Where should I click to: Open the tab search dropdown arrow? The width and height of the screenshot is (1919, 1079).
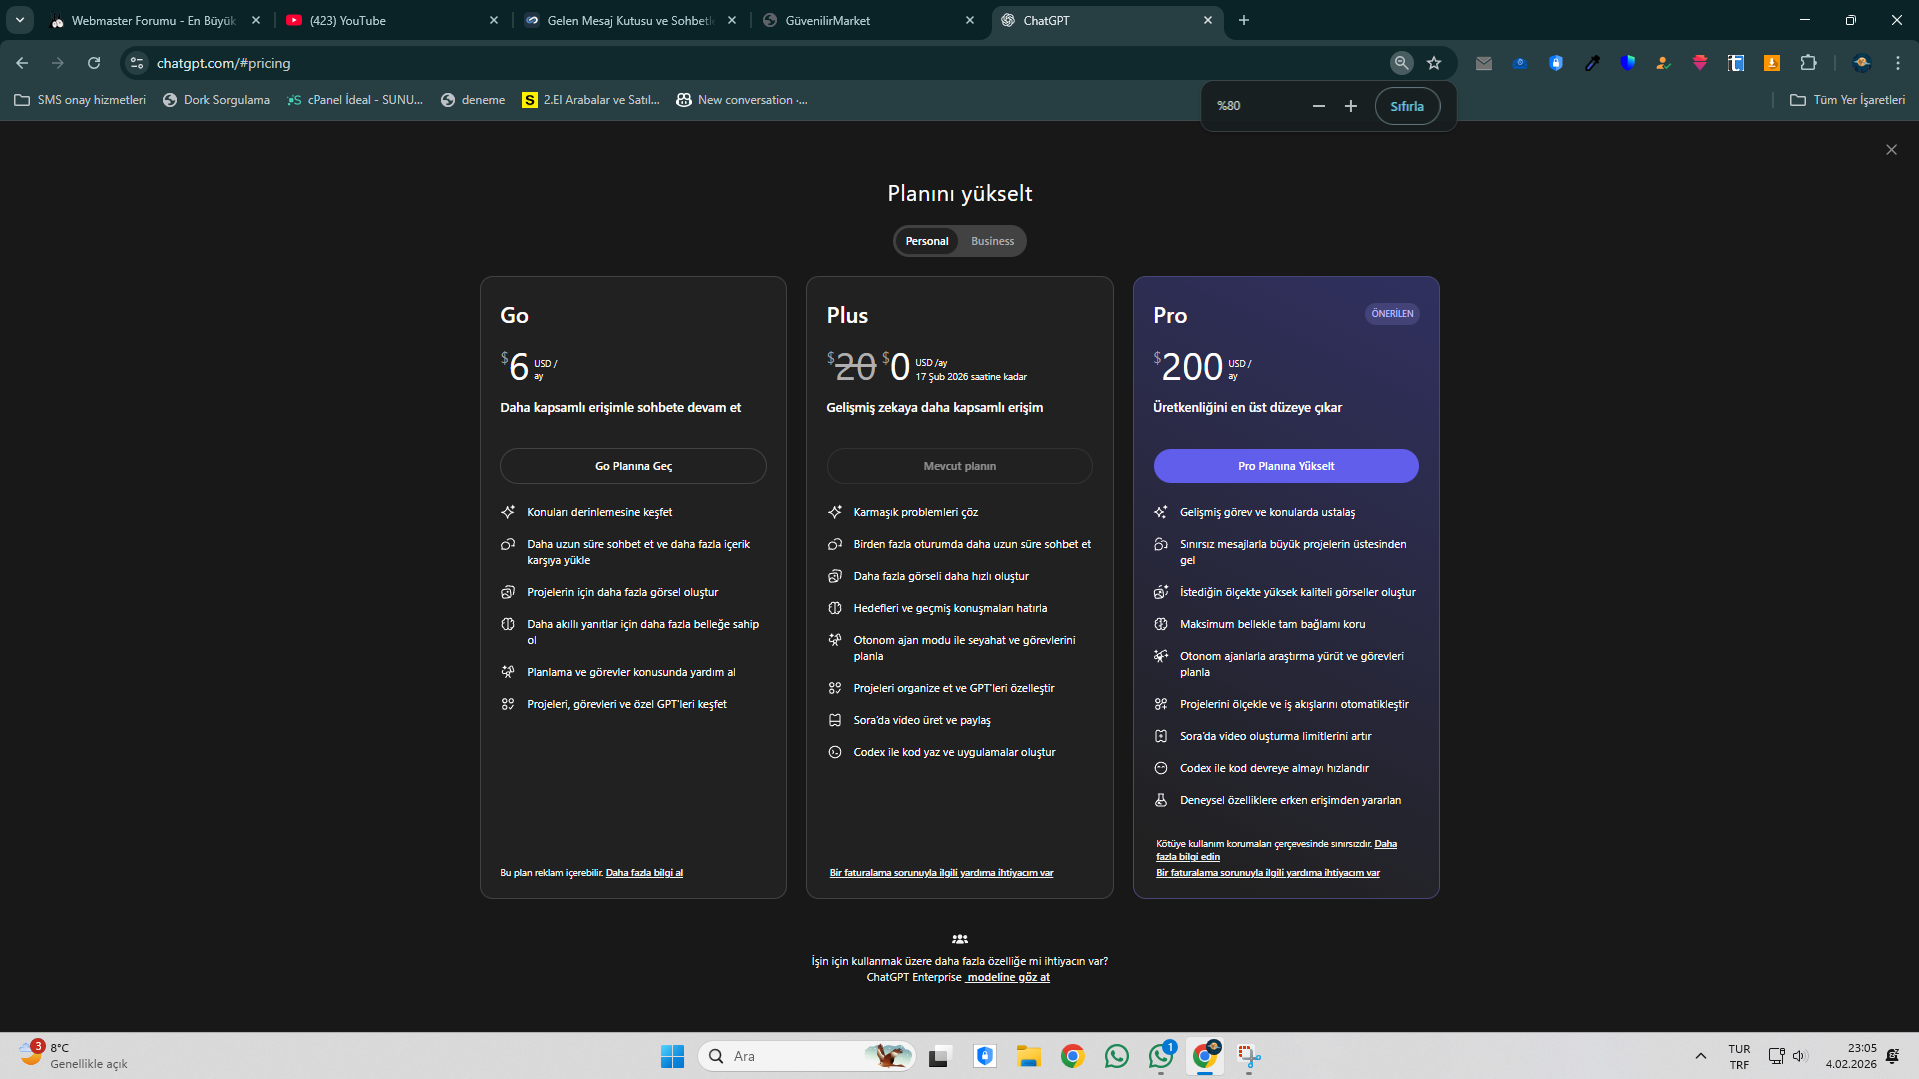(20, 20)
